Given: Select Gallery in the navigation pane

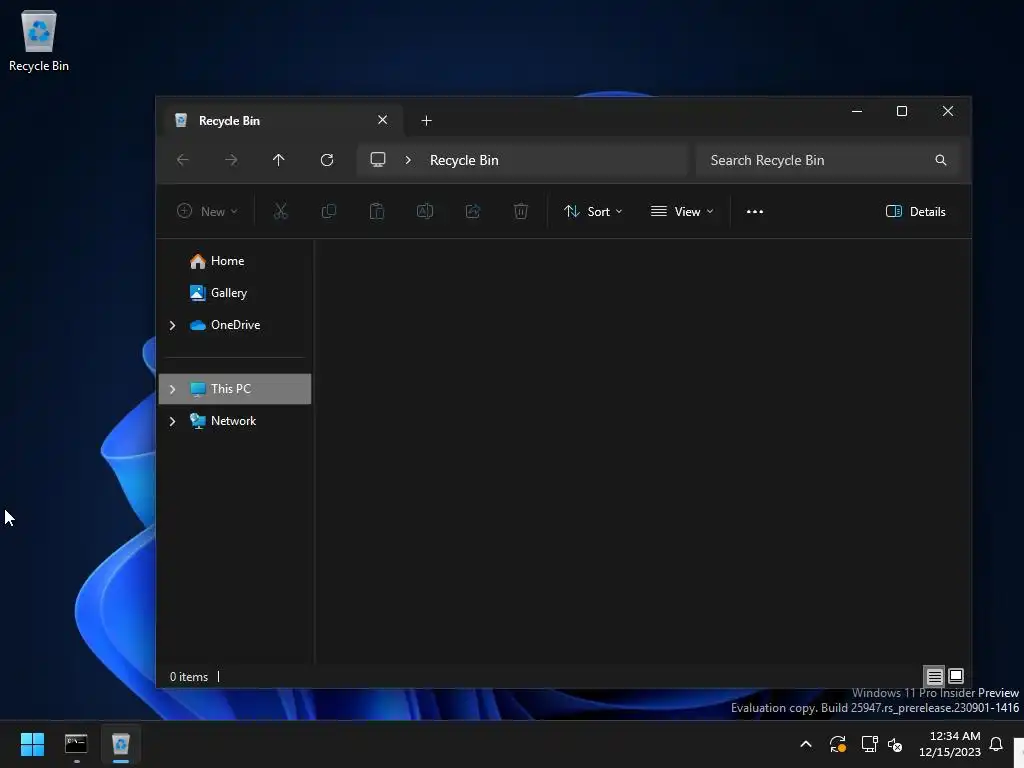Looking at the screenshot, I should tap(228, 293).
